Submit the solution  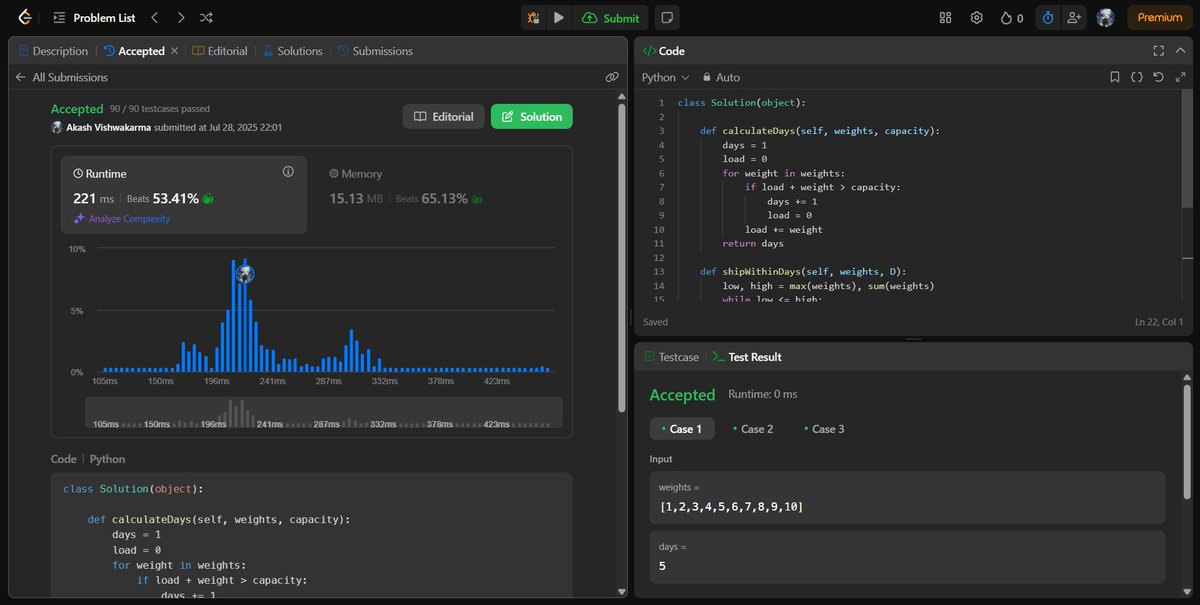click(x=611, y=18)
